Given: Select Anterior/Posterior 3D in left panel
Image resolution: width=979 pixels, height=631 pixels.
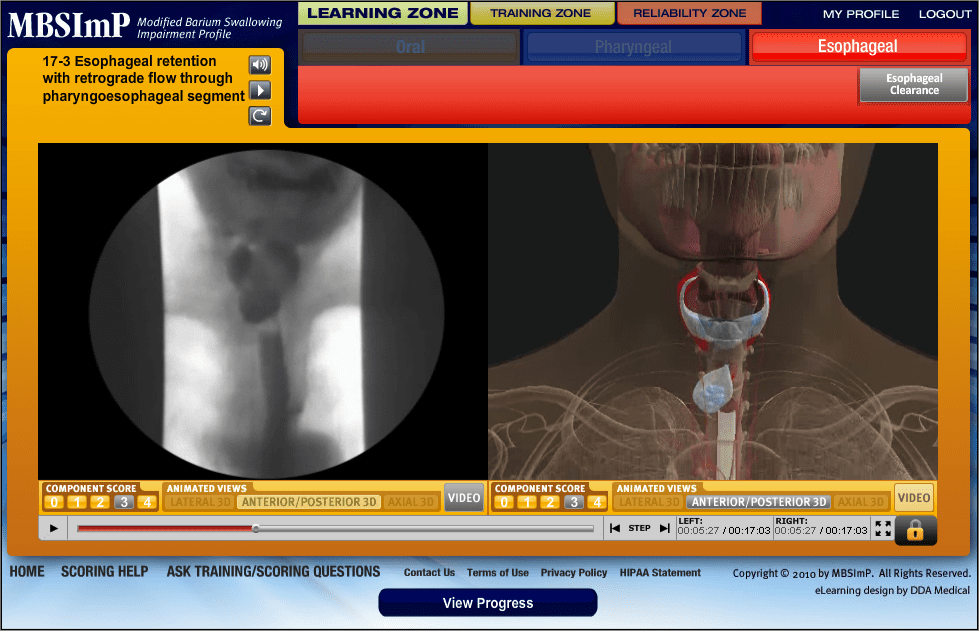Looking at the screenshot, I should pyautogui.click(x=309, y=502).
